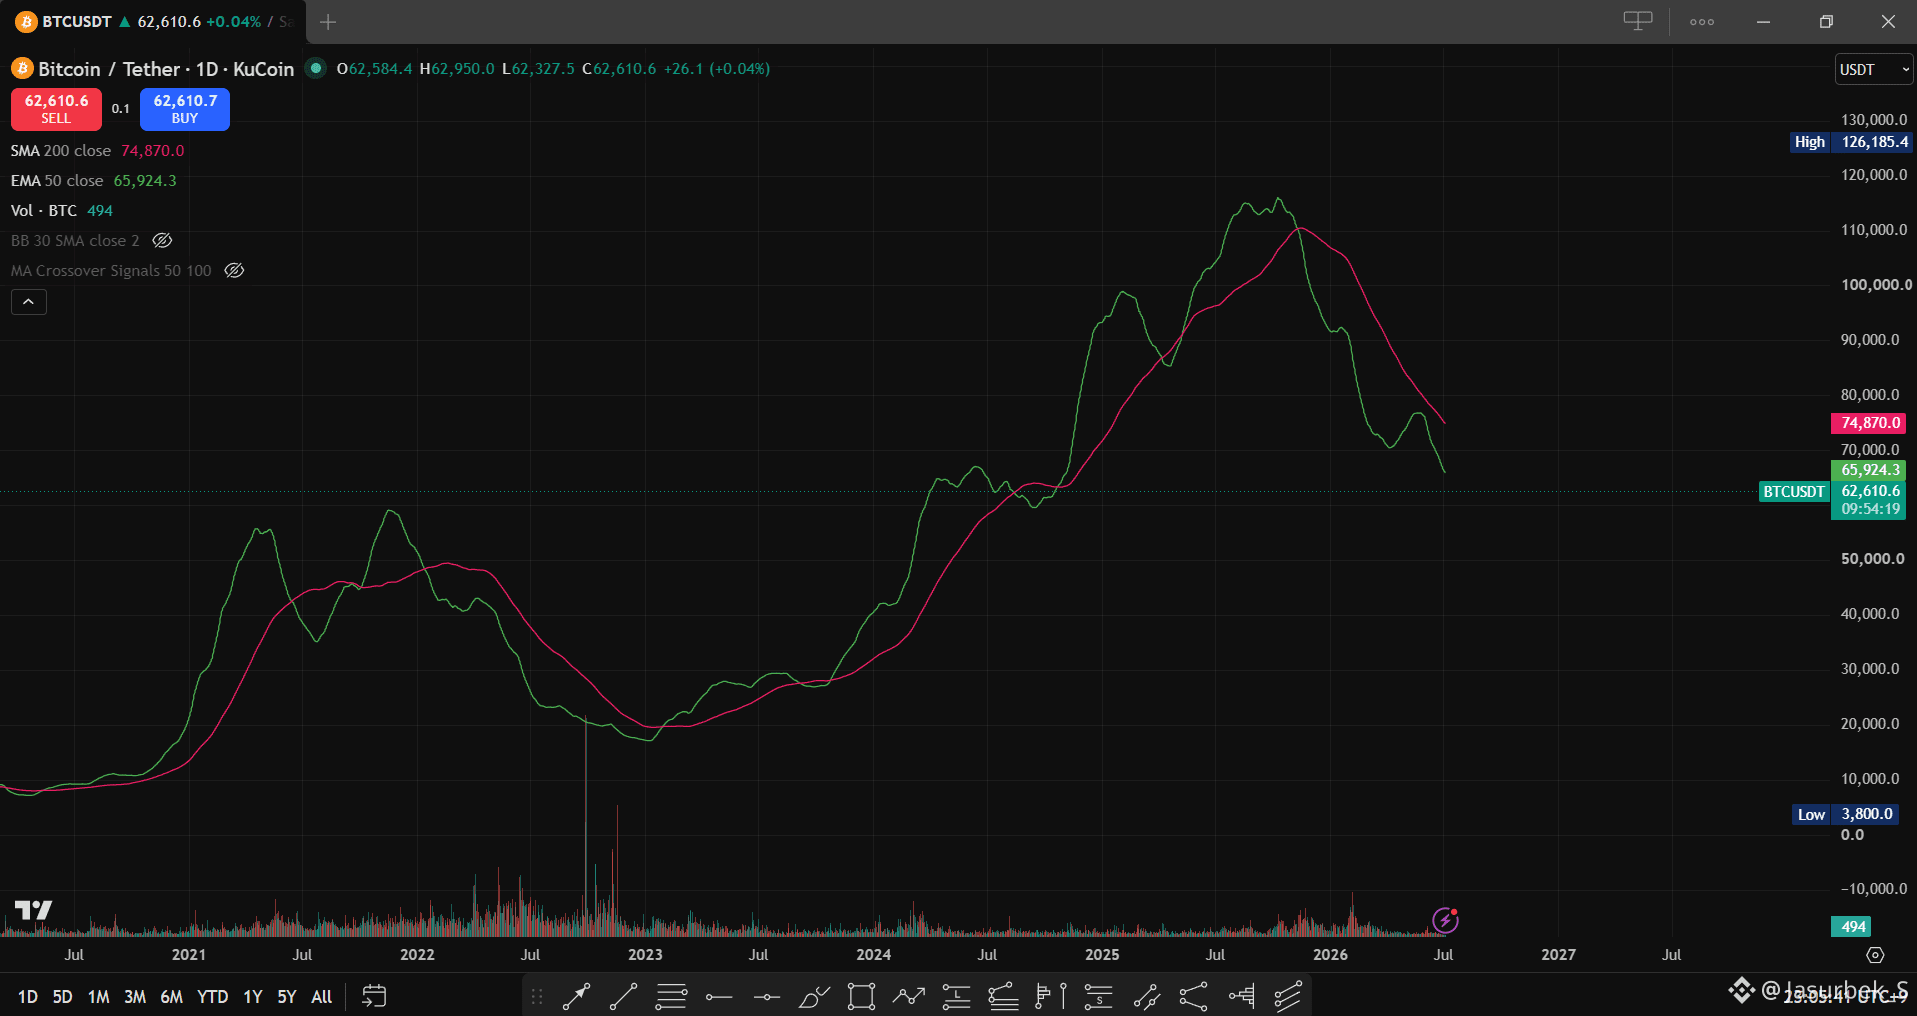Set the date range to 5D
This screenshot has height=1016, width=1917.
click(62, 996)
